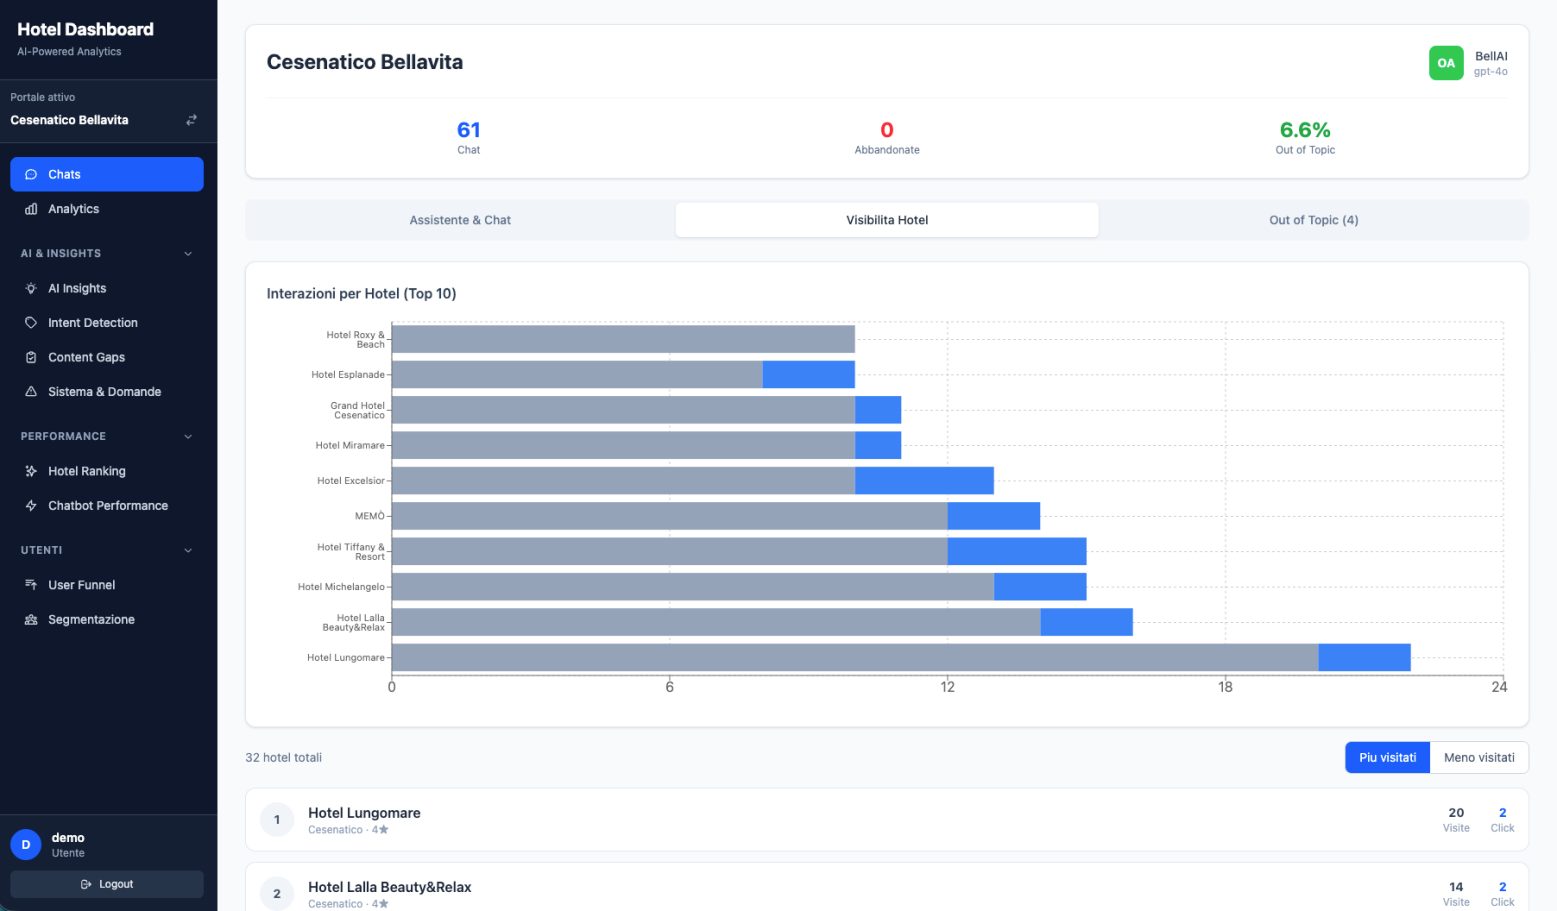The width and height of the screenshot is (1557, 911).
Task: Click the Chatbot Performance lightning icon
Action: pyautogui.click(x=31, y=506)
